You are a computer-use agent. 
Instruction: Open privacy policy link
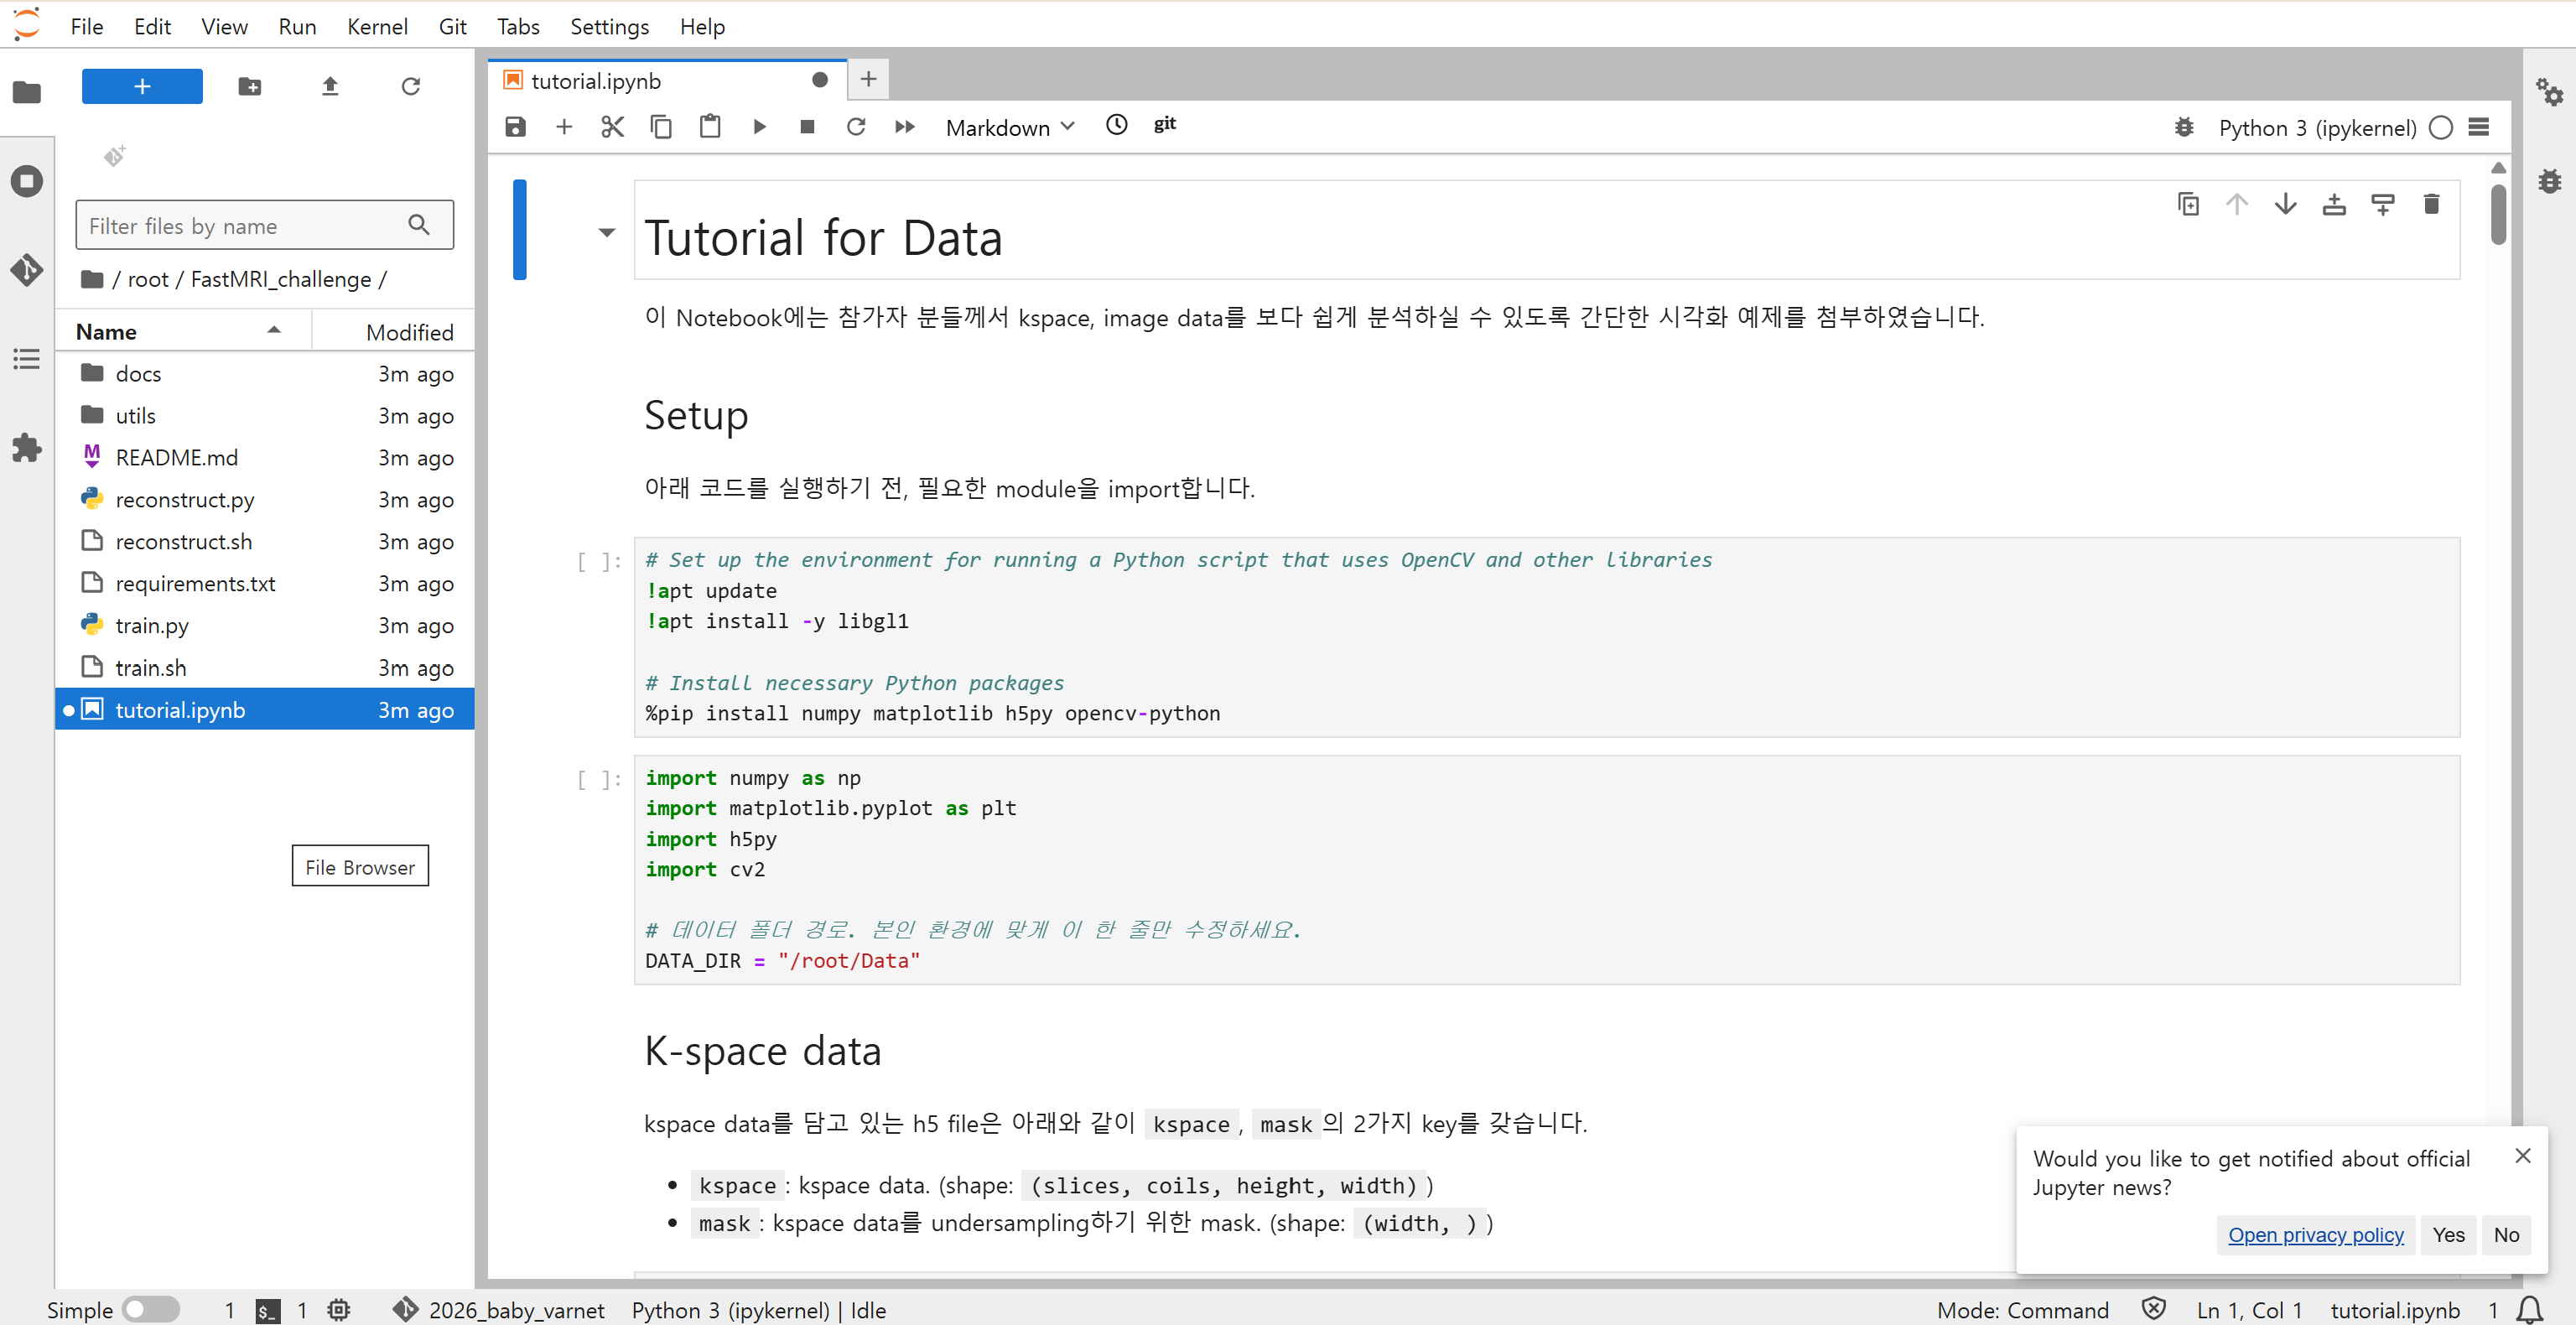pyautogui.click(x=2315, y=1234)
